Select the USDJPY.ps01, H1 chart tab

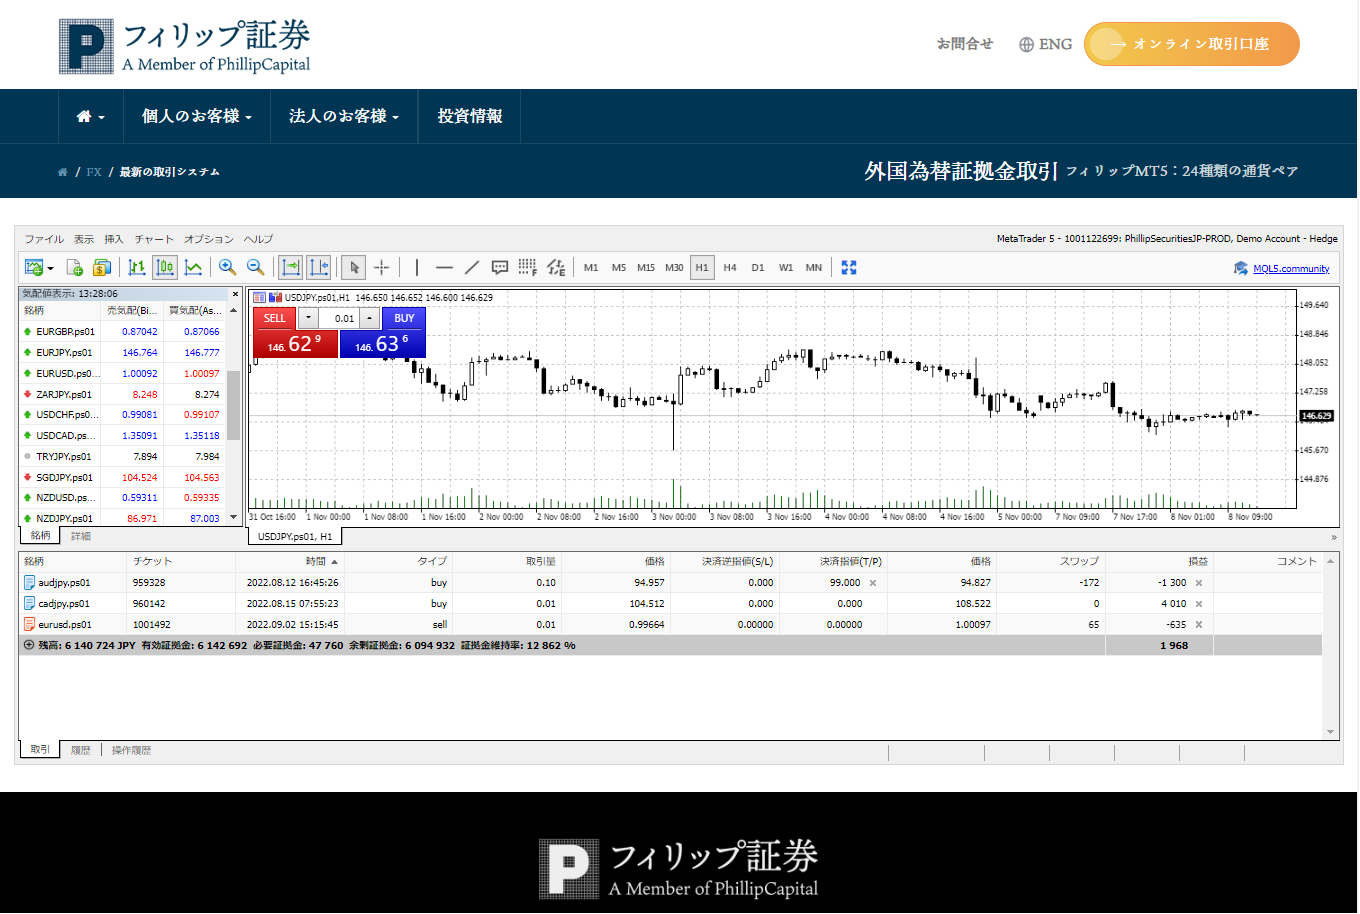pos(295,536)
